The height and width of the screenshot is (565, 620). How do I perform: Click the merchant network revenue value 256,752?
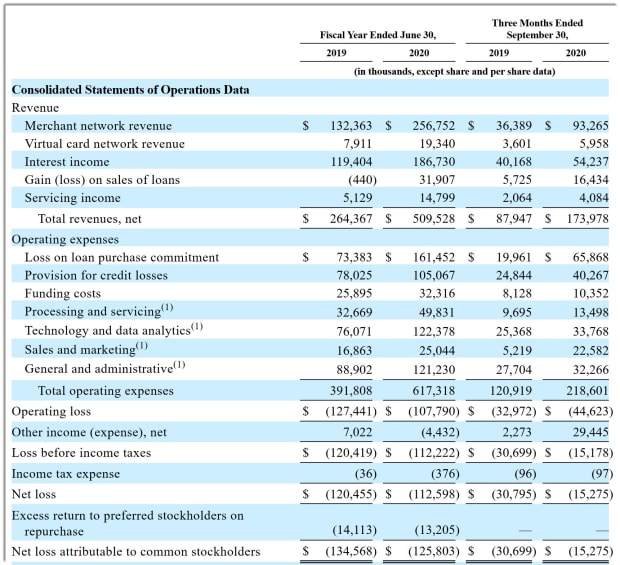point(434,126)
